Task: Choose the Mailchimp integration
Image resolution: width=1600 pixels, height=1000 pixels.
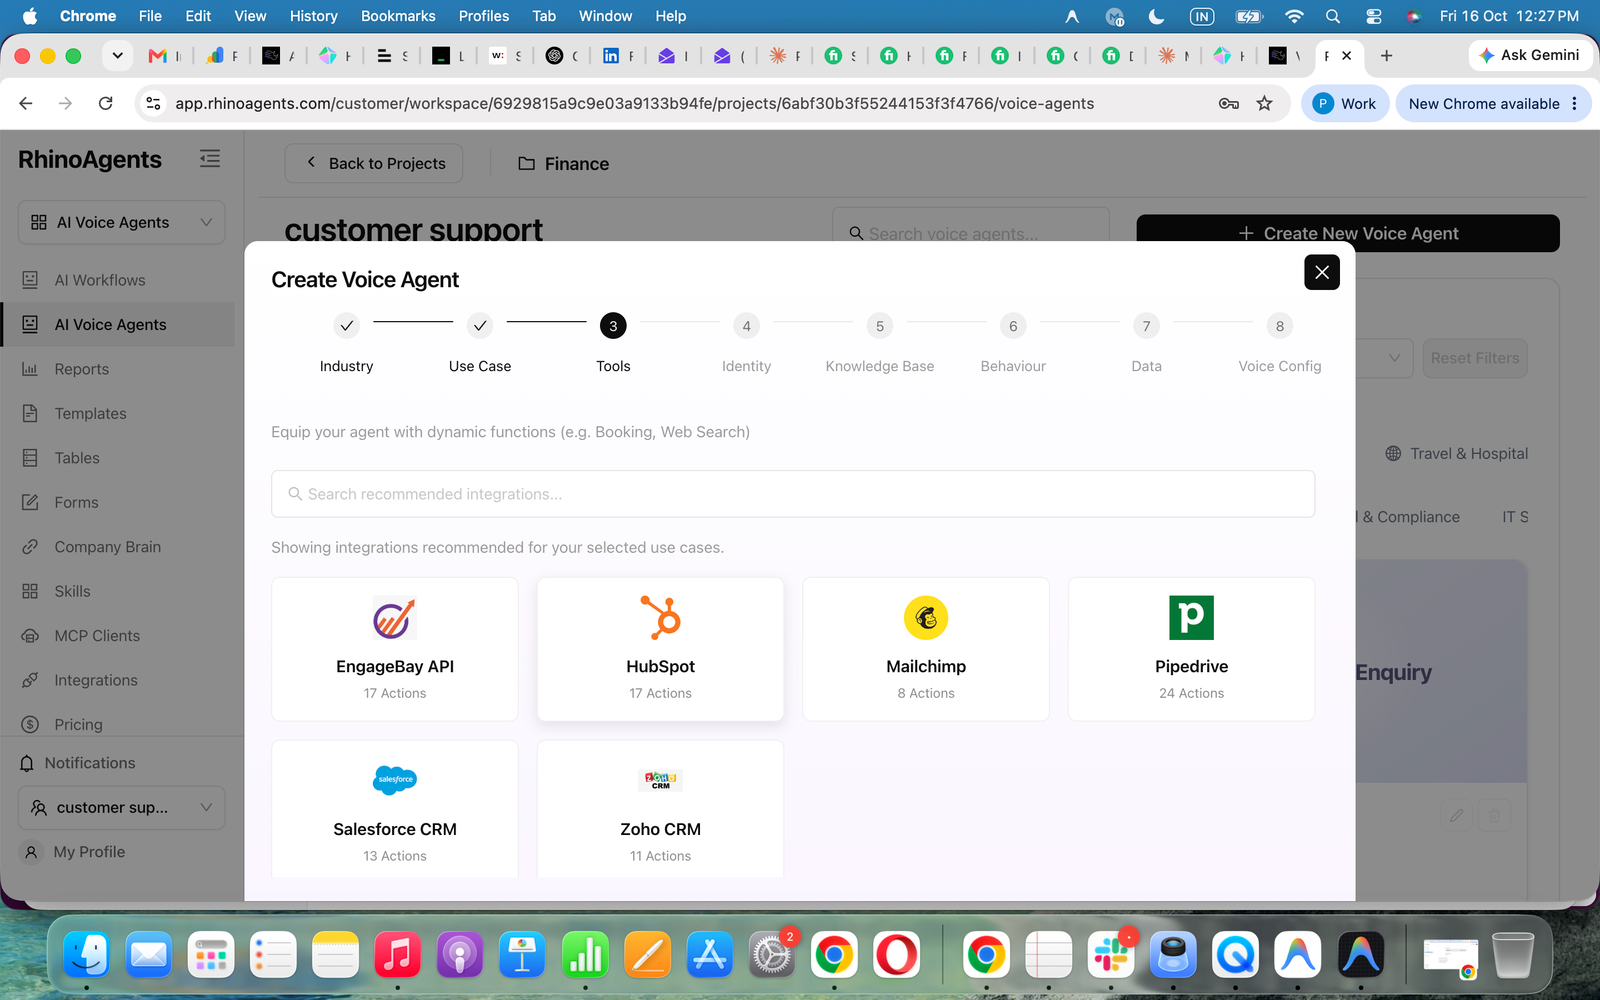Action: coord(926,649)
